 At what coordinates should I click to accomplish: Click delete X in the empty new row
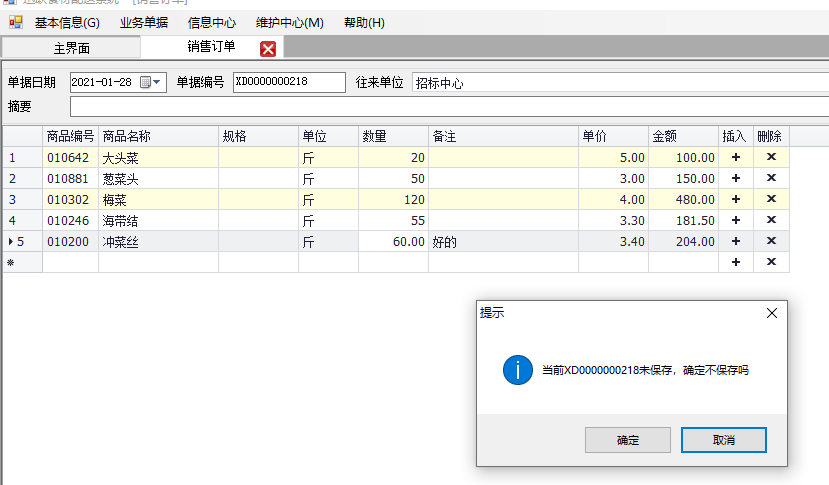(x=771, y=262)
